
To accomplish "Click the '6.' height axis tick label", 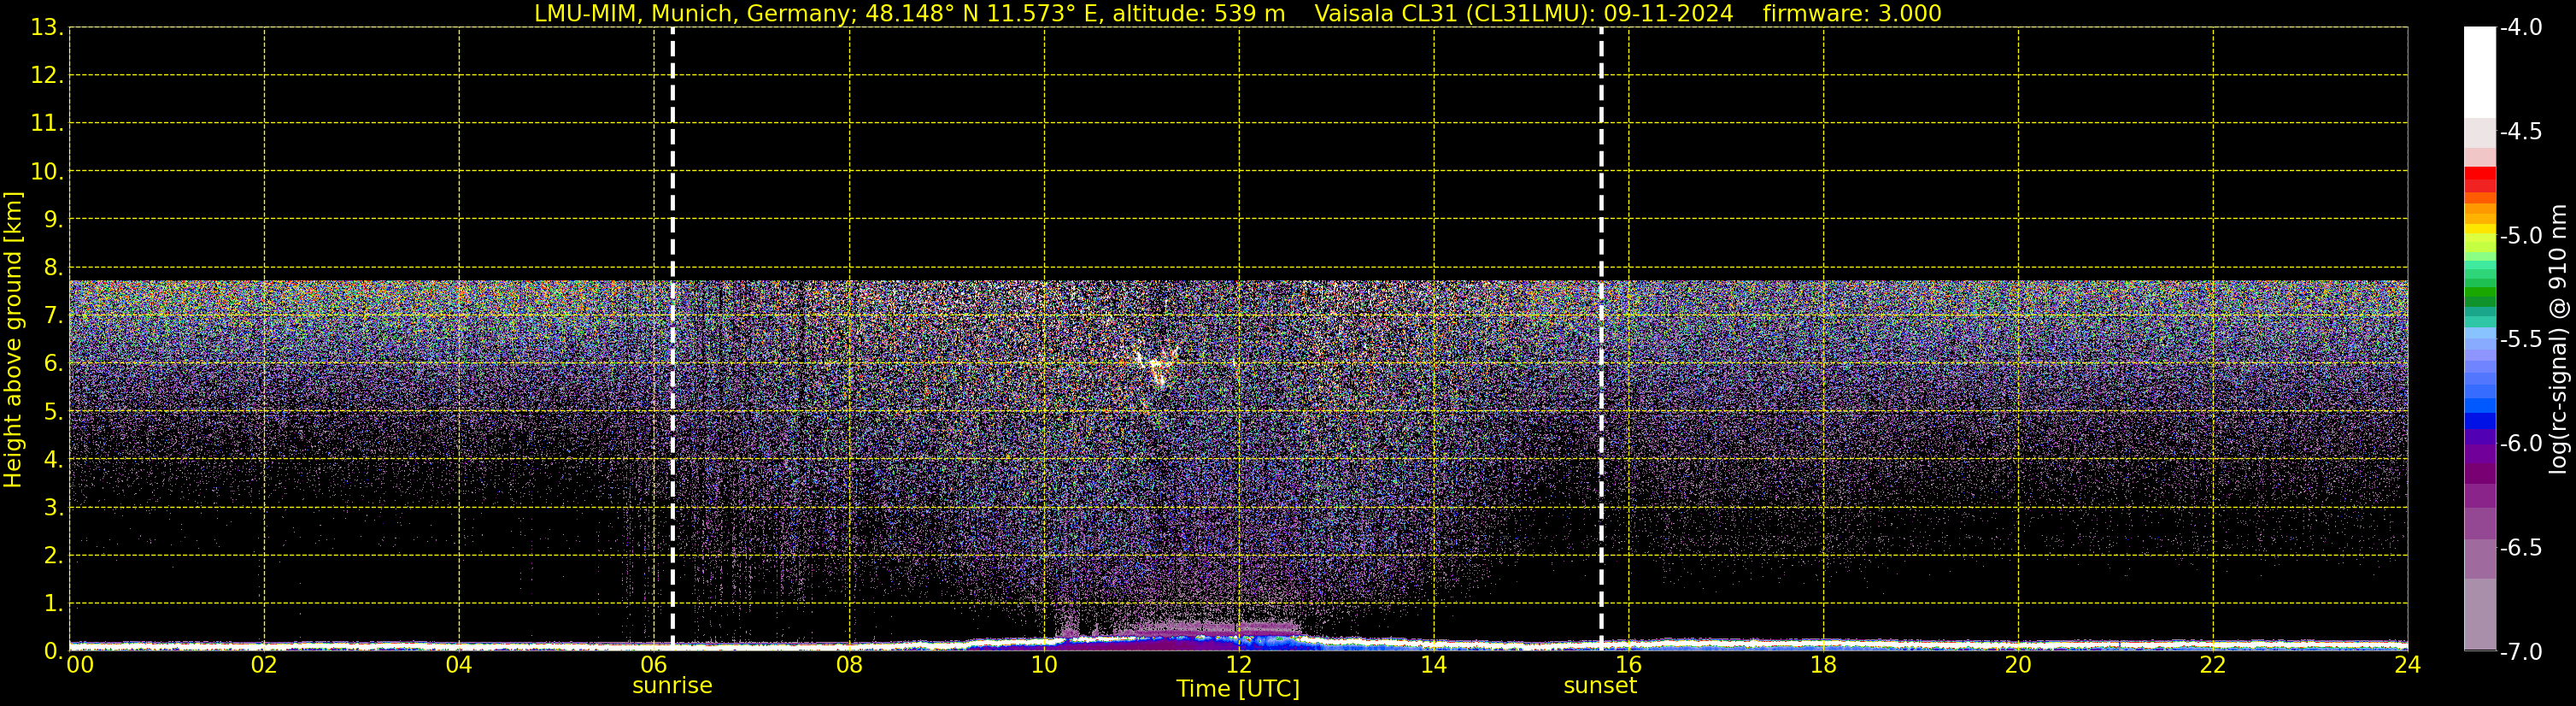I will [53, 363].
